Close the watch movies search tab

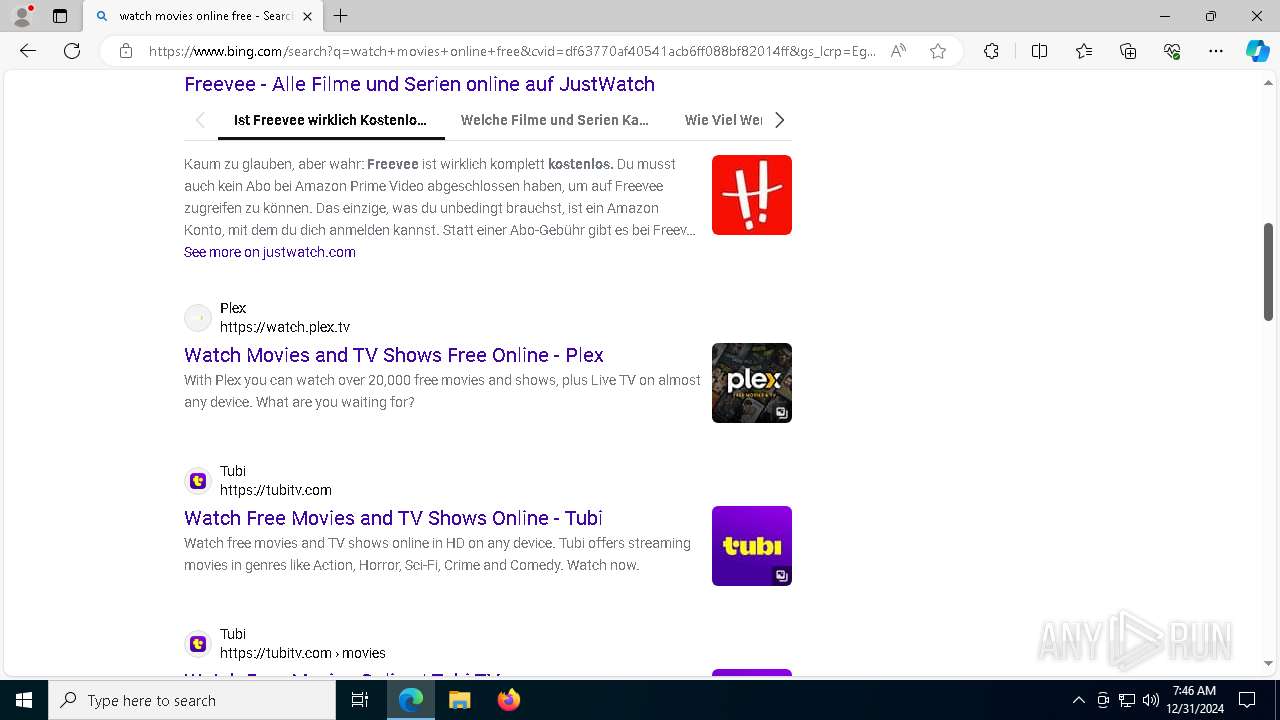click(307, 16)
